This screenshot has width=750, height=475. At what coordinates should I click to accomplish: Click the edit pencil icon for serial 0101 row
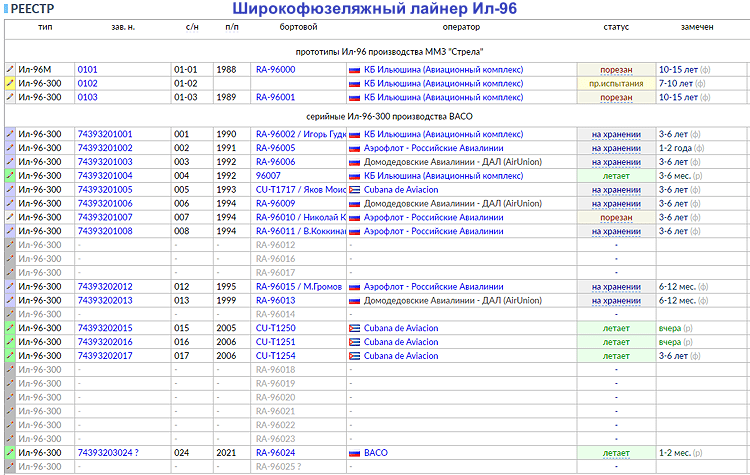(x=10, y=69)
